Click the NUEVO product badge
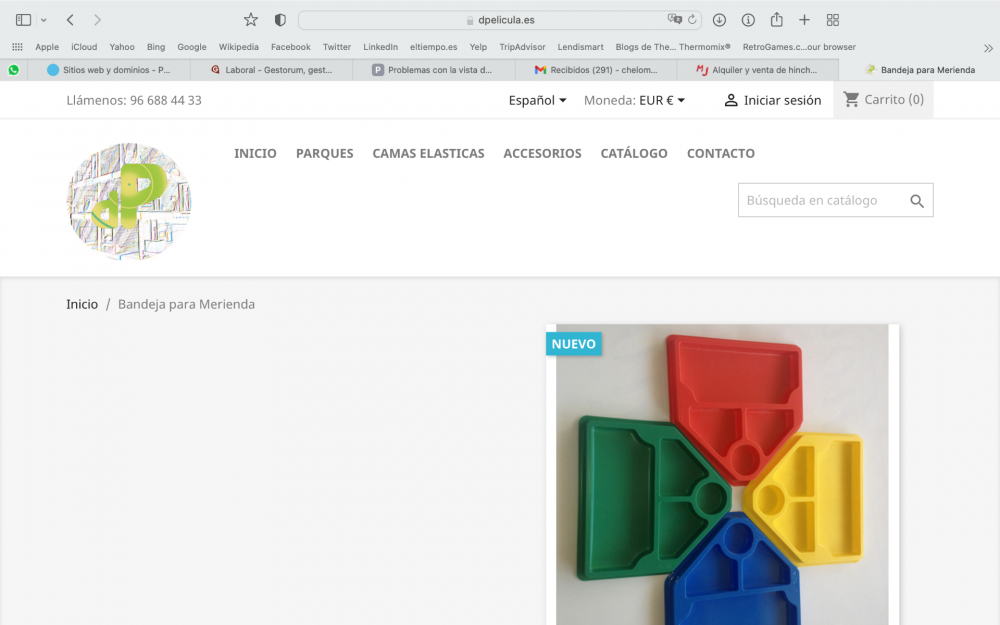 (x=573, y=344)
